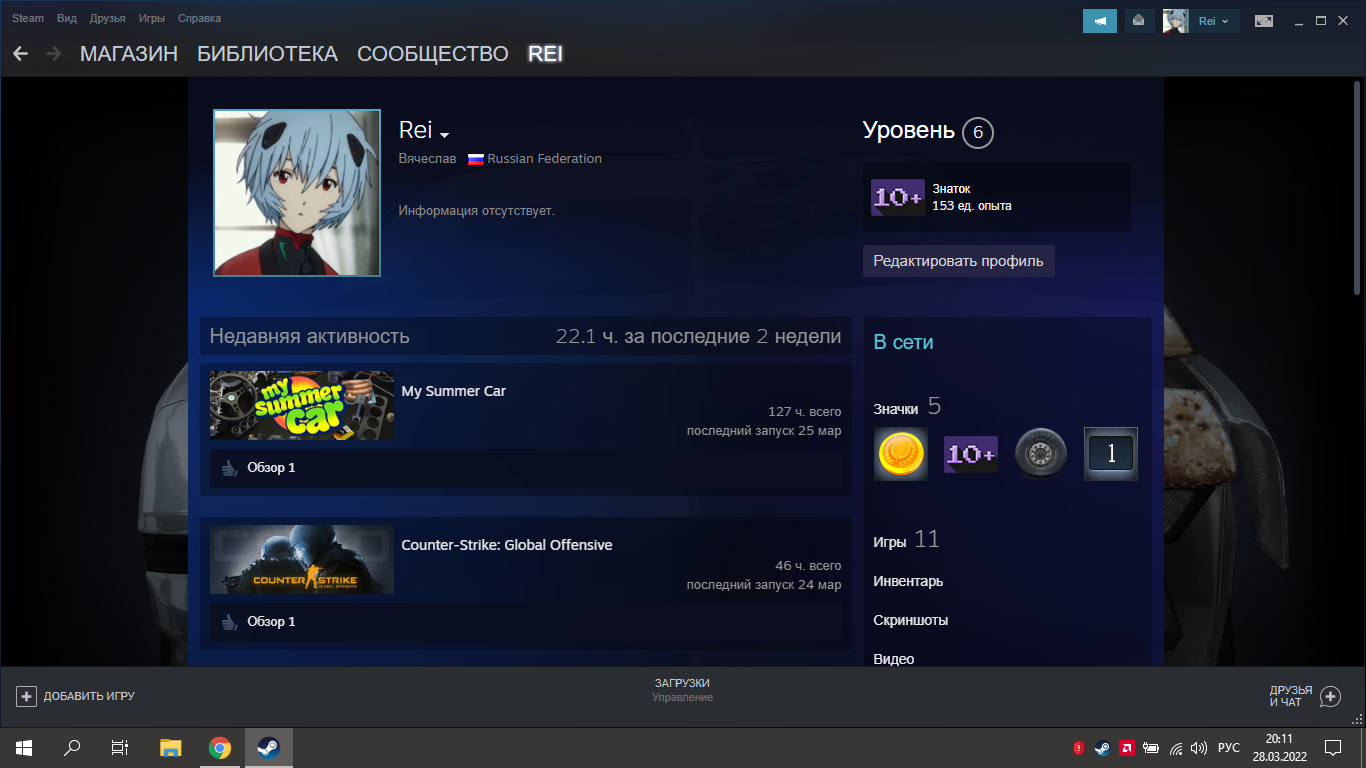Open the number 1 badge
The image size is (1366, 768).
(x=1111, y=454)
